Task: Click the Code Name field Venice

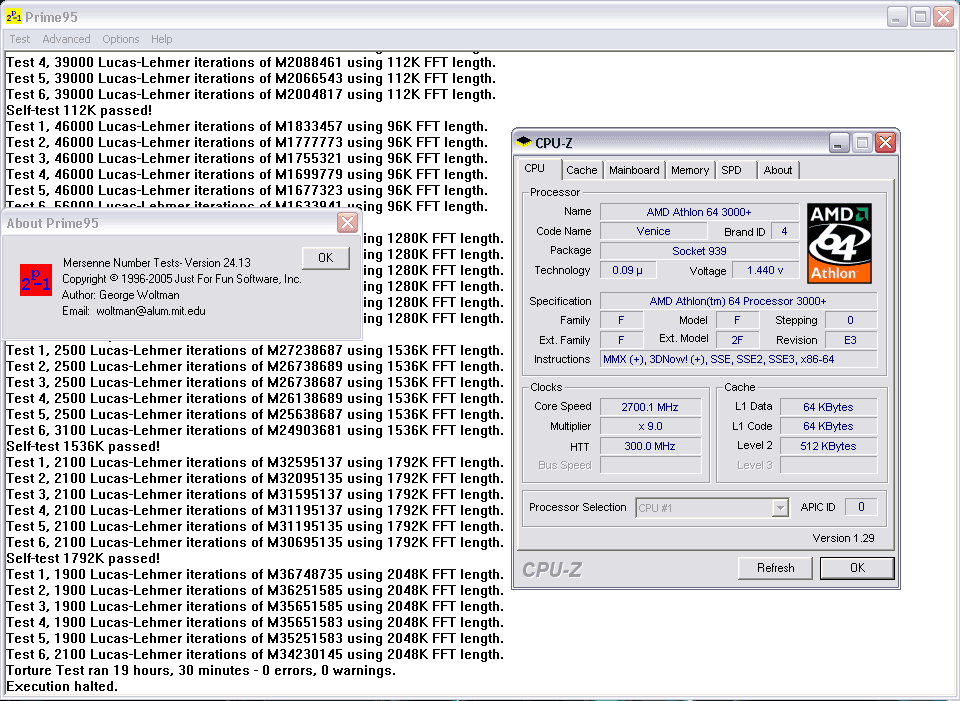Action: tap(653, 231)
